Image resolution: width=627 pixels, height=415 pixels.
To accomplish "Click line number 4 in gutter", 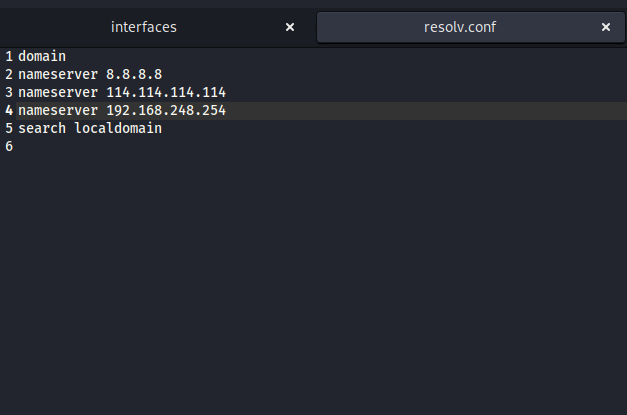I will click(x=9, y=110).
